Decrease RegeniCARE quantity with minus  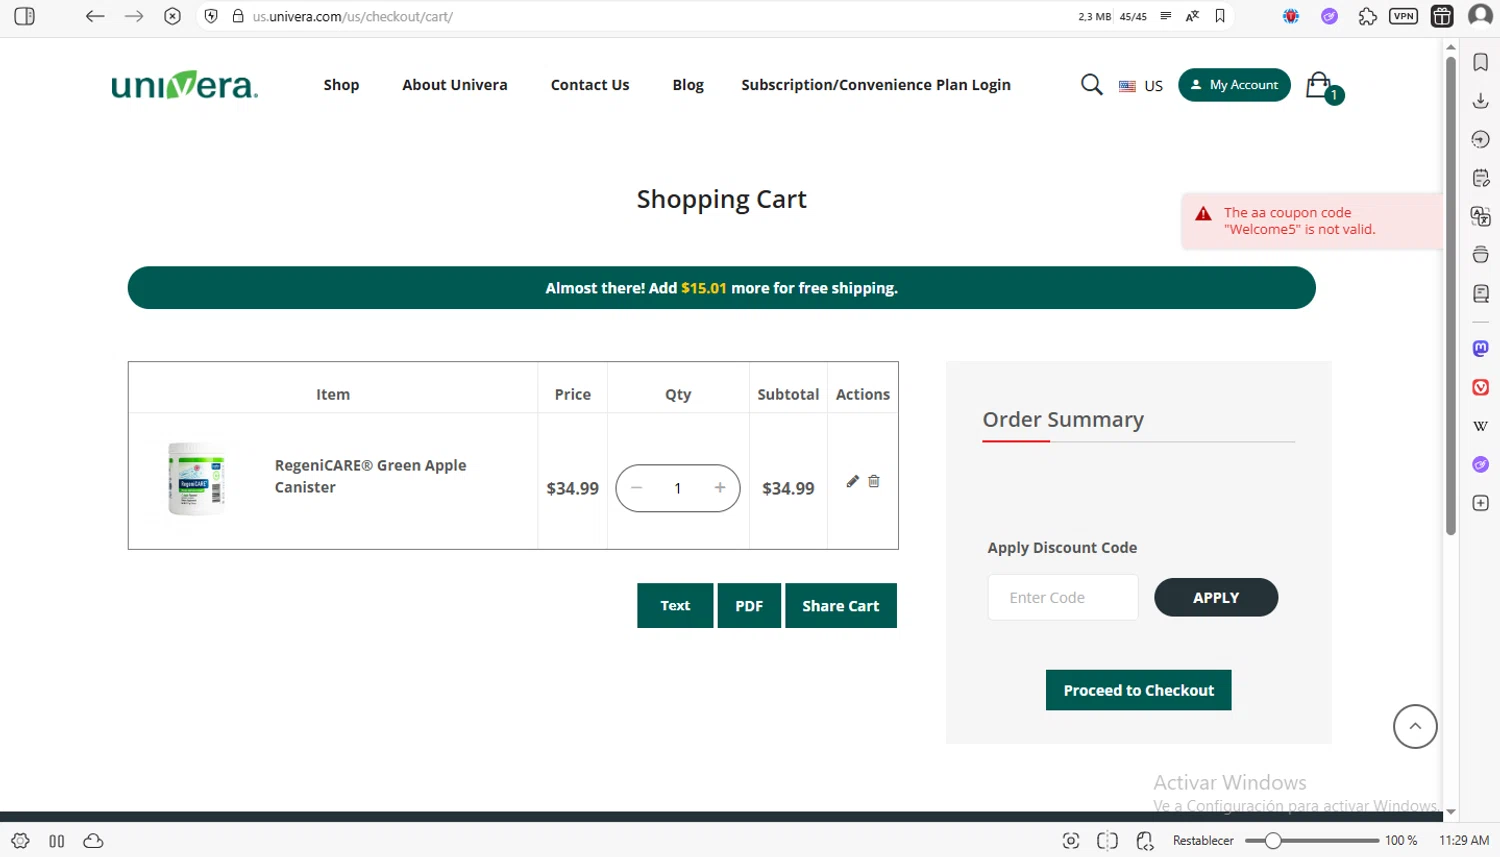pos(637,488)
